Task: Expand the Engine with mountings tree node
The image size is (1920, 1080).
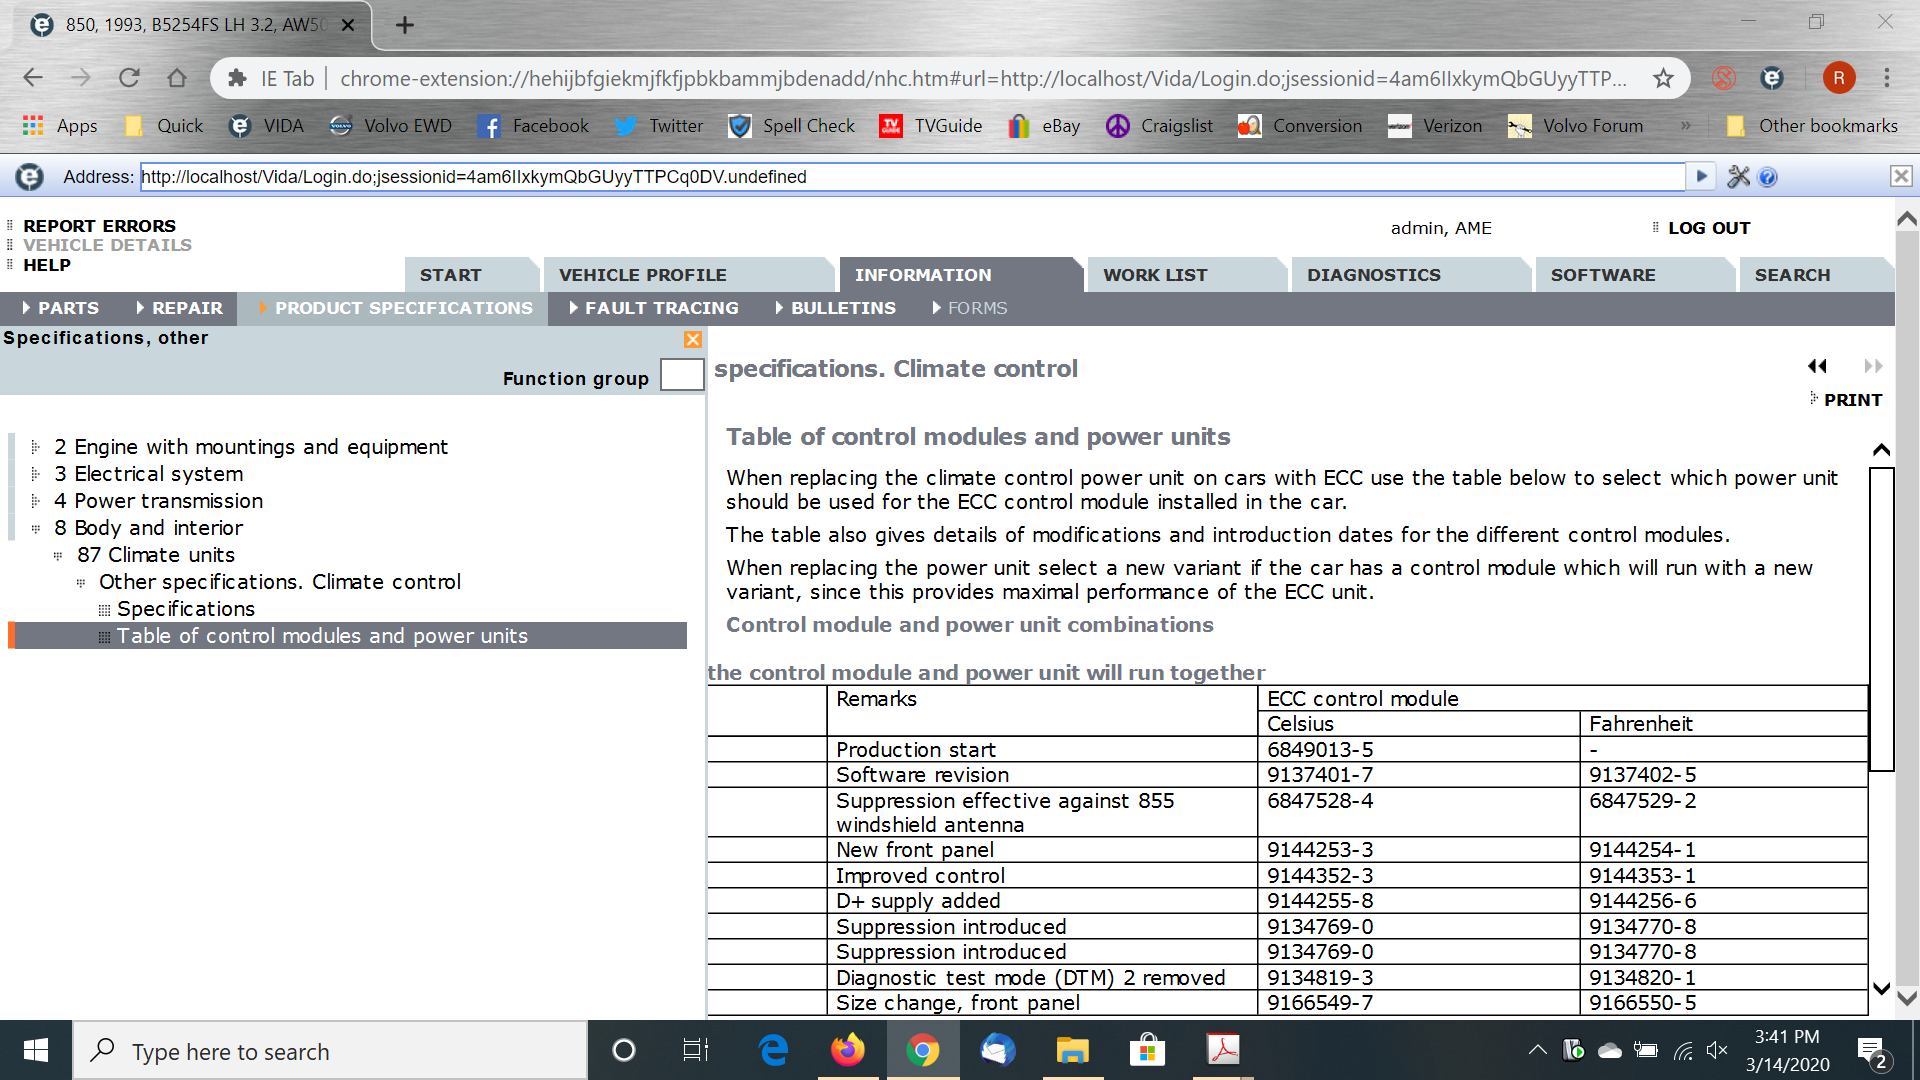Action: click(35, 447)
